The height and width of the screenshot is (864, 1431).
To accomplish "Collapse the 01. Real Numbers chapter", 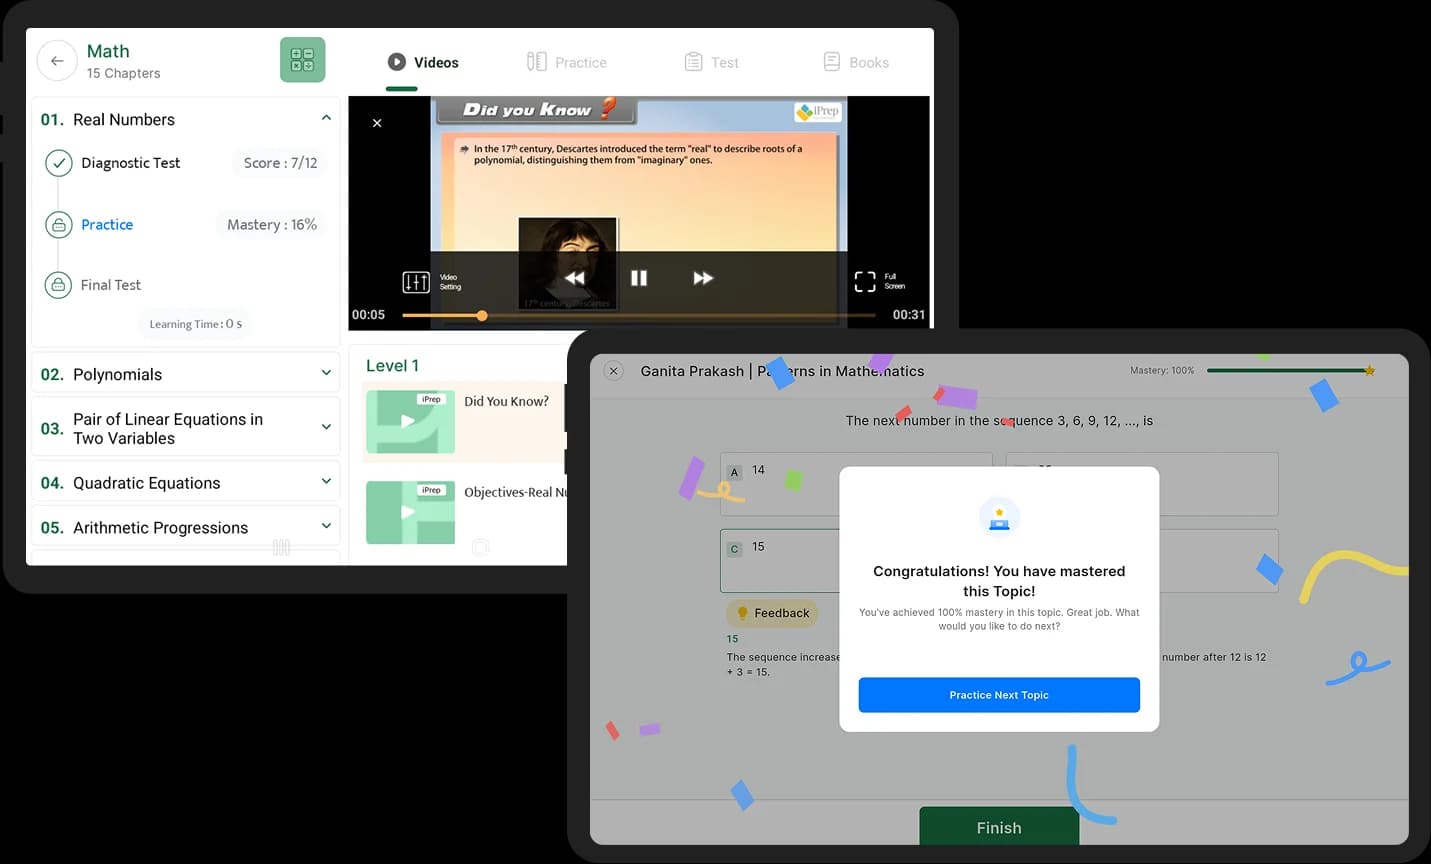I will point(326,118).
